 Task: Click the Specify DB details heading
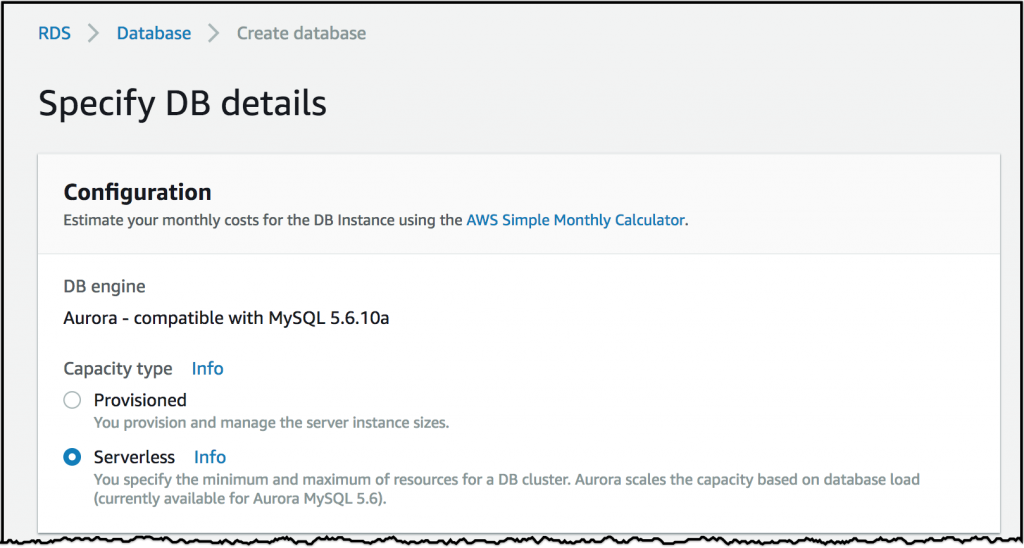click(183, 104)
